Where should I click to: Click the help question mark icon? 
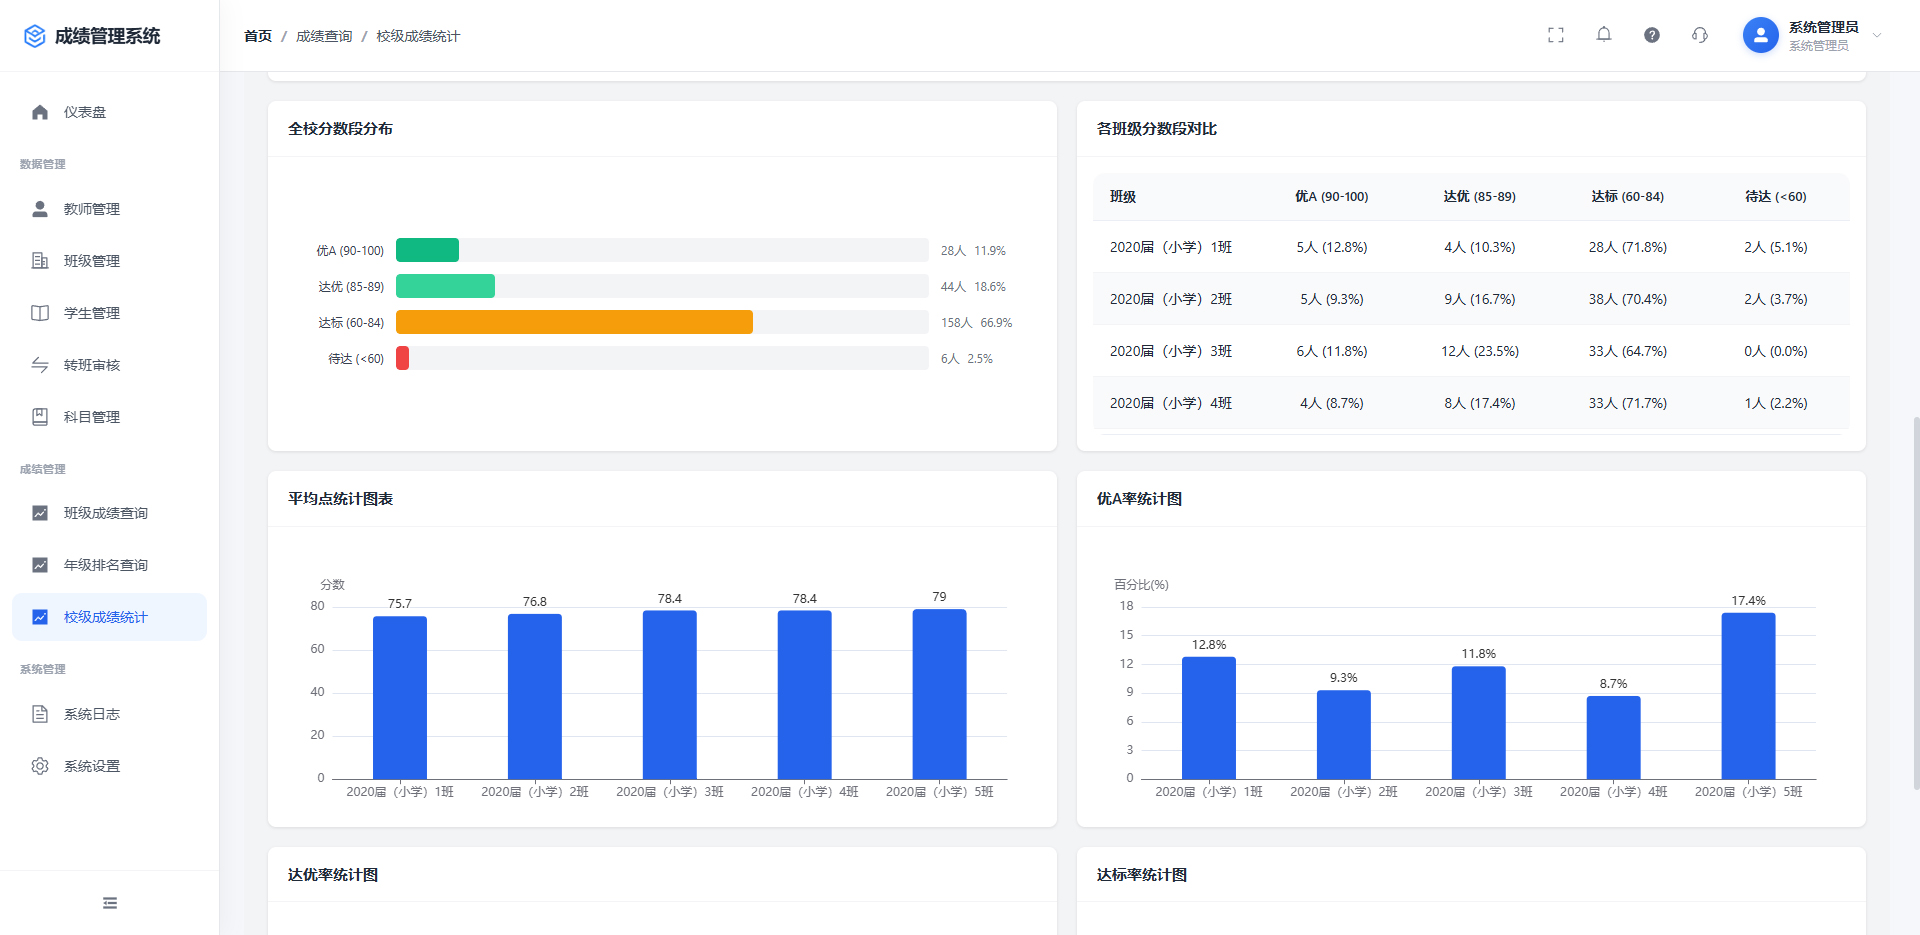coord(1651,35)
